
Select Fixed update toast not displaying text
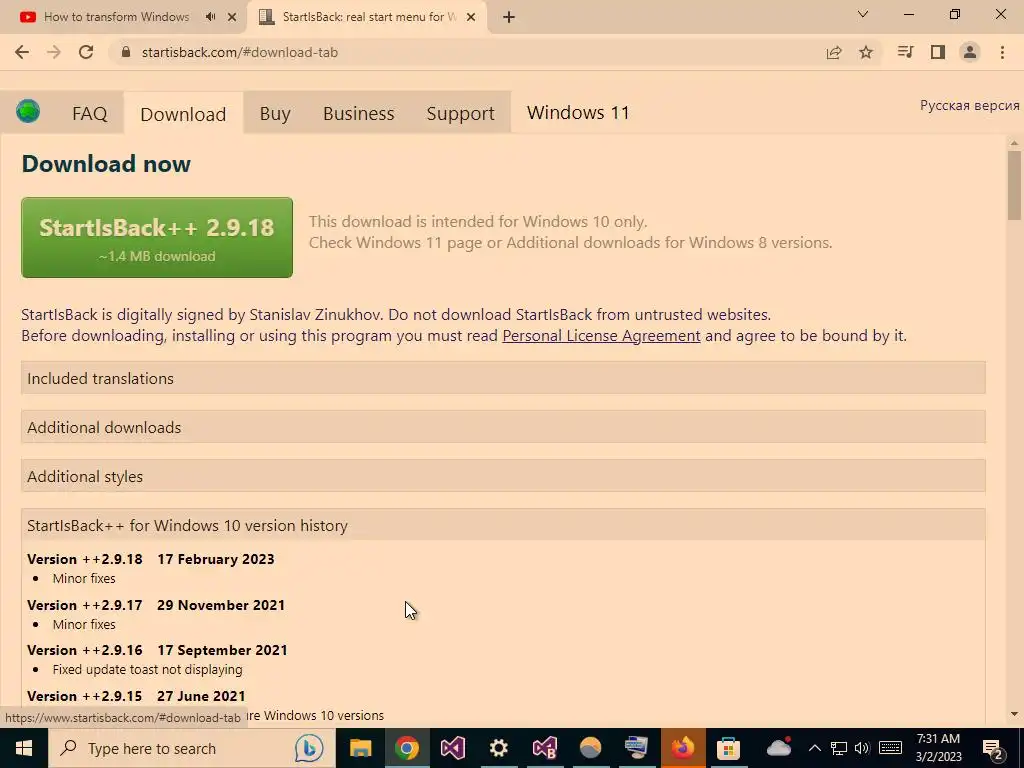click(x=148, y=669)
